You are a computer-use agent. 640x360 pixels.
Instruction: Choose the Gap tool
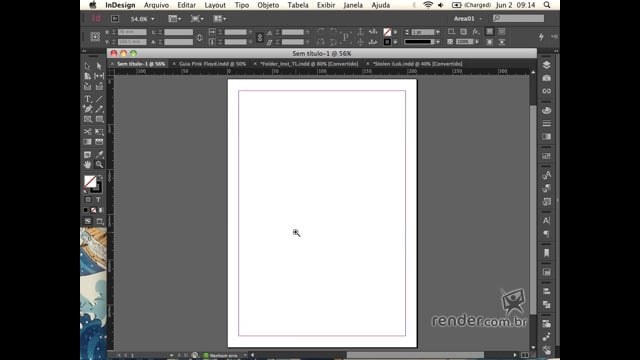(99, 76)
